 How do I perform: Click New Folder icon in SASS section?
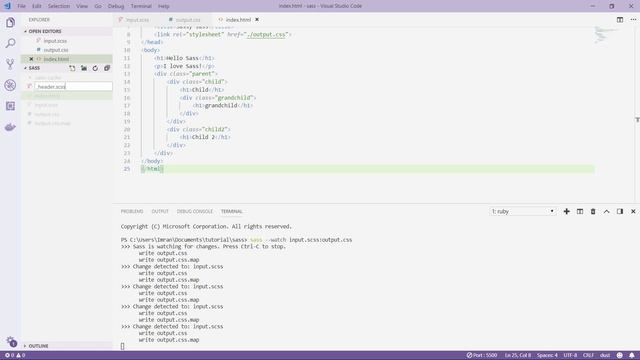84,68
